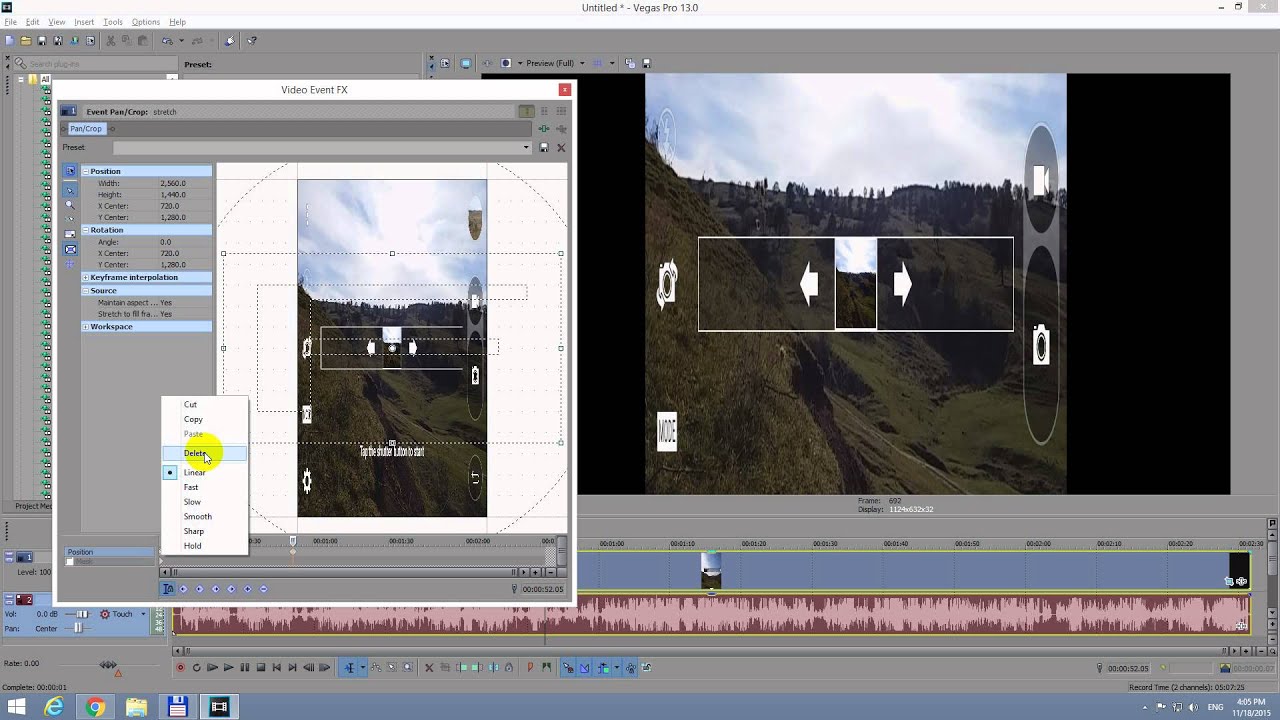Image resolution: width=1280 pixels, height=720 pixels.
Task: Toggle size about center in Pan/Crop
Action: 70,249
